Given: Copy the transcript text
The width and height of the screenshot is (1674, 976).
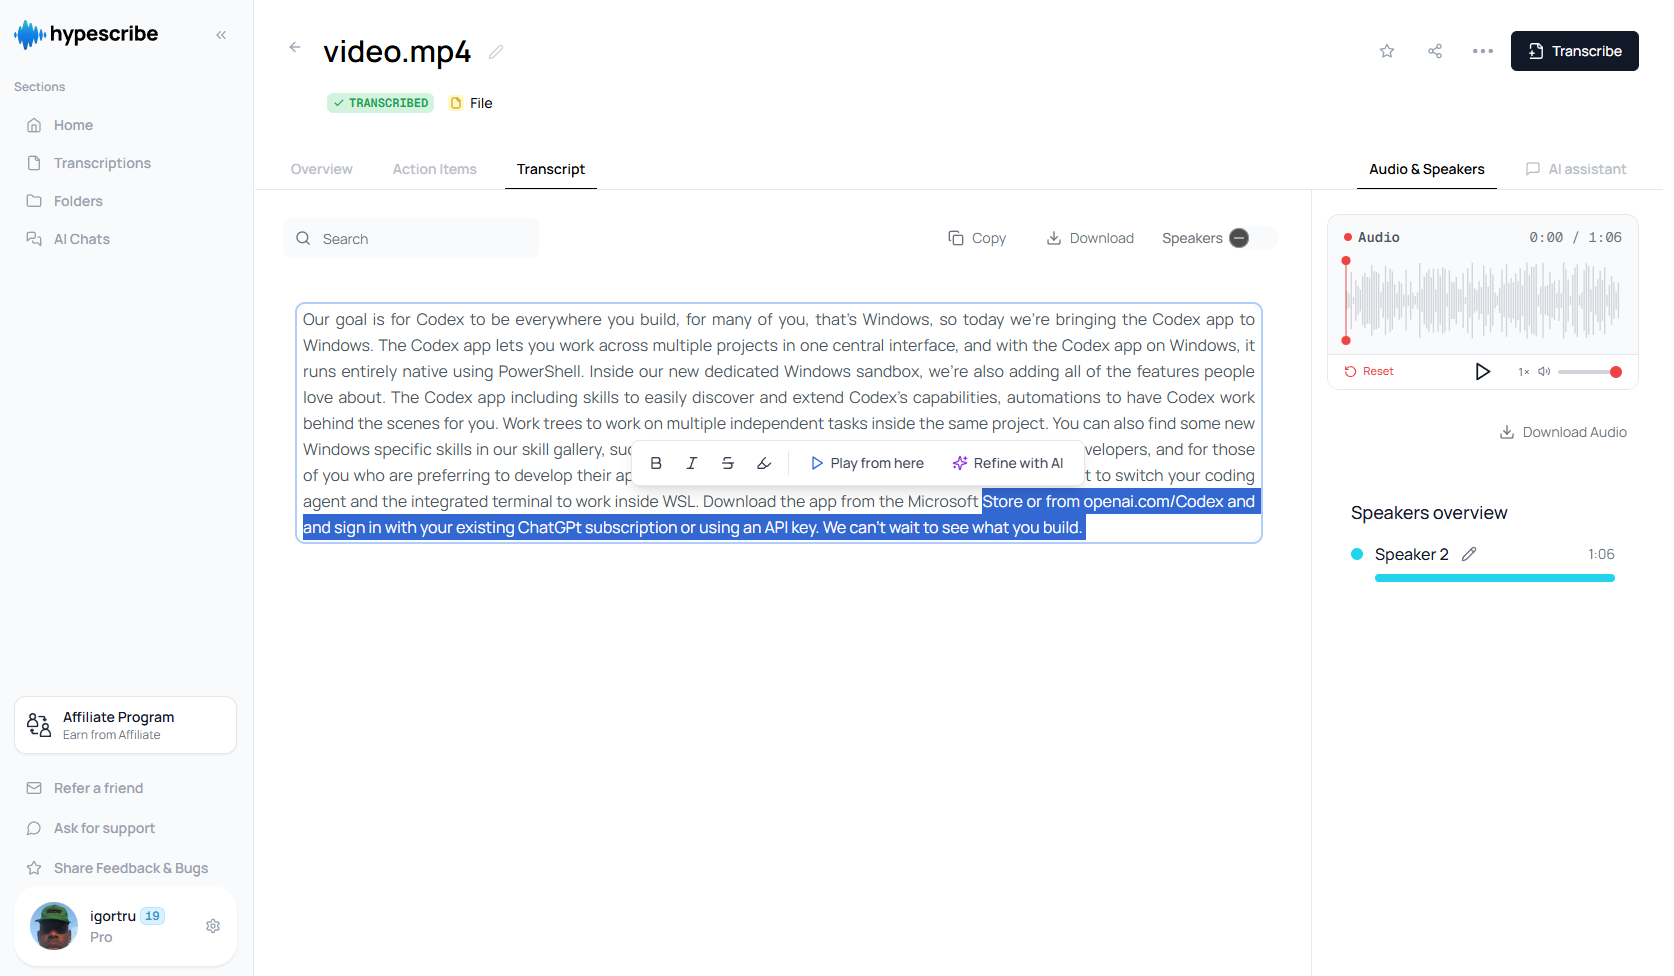Looking at the screenshot, I should 977,238.
